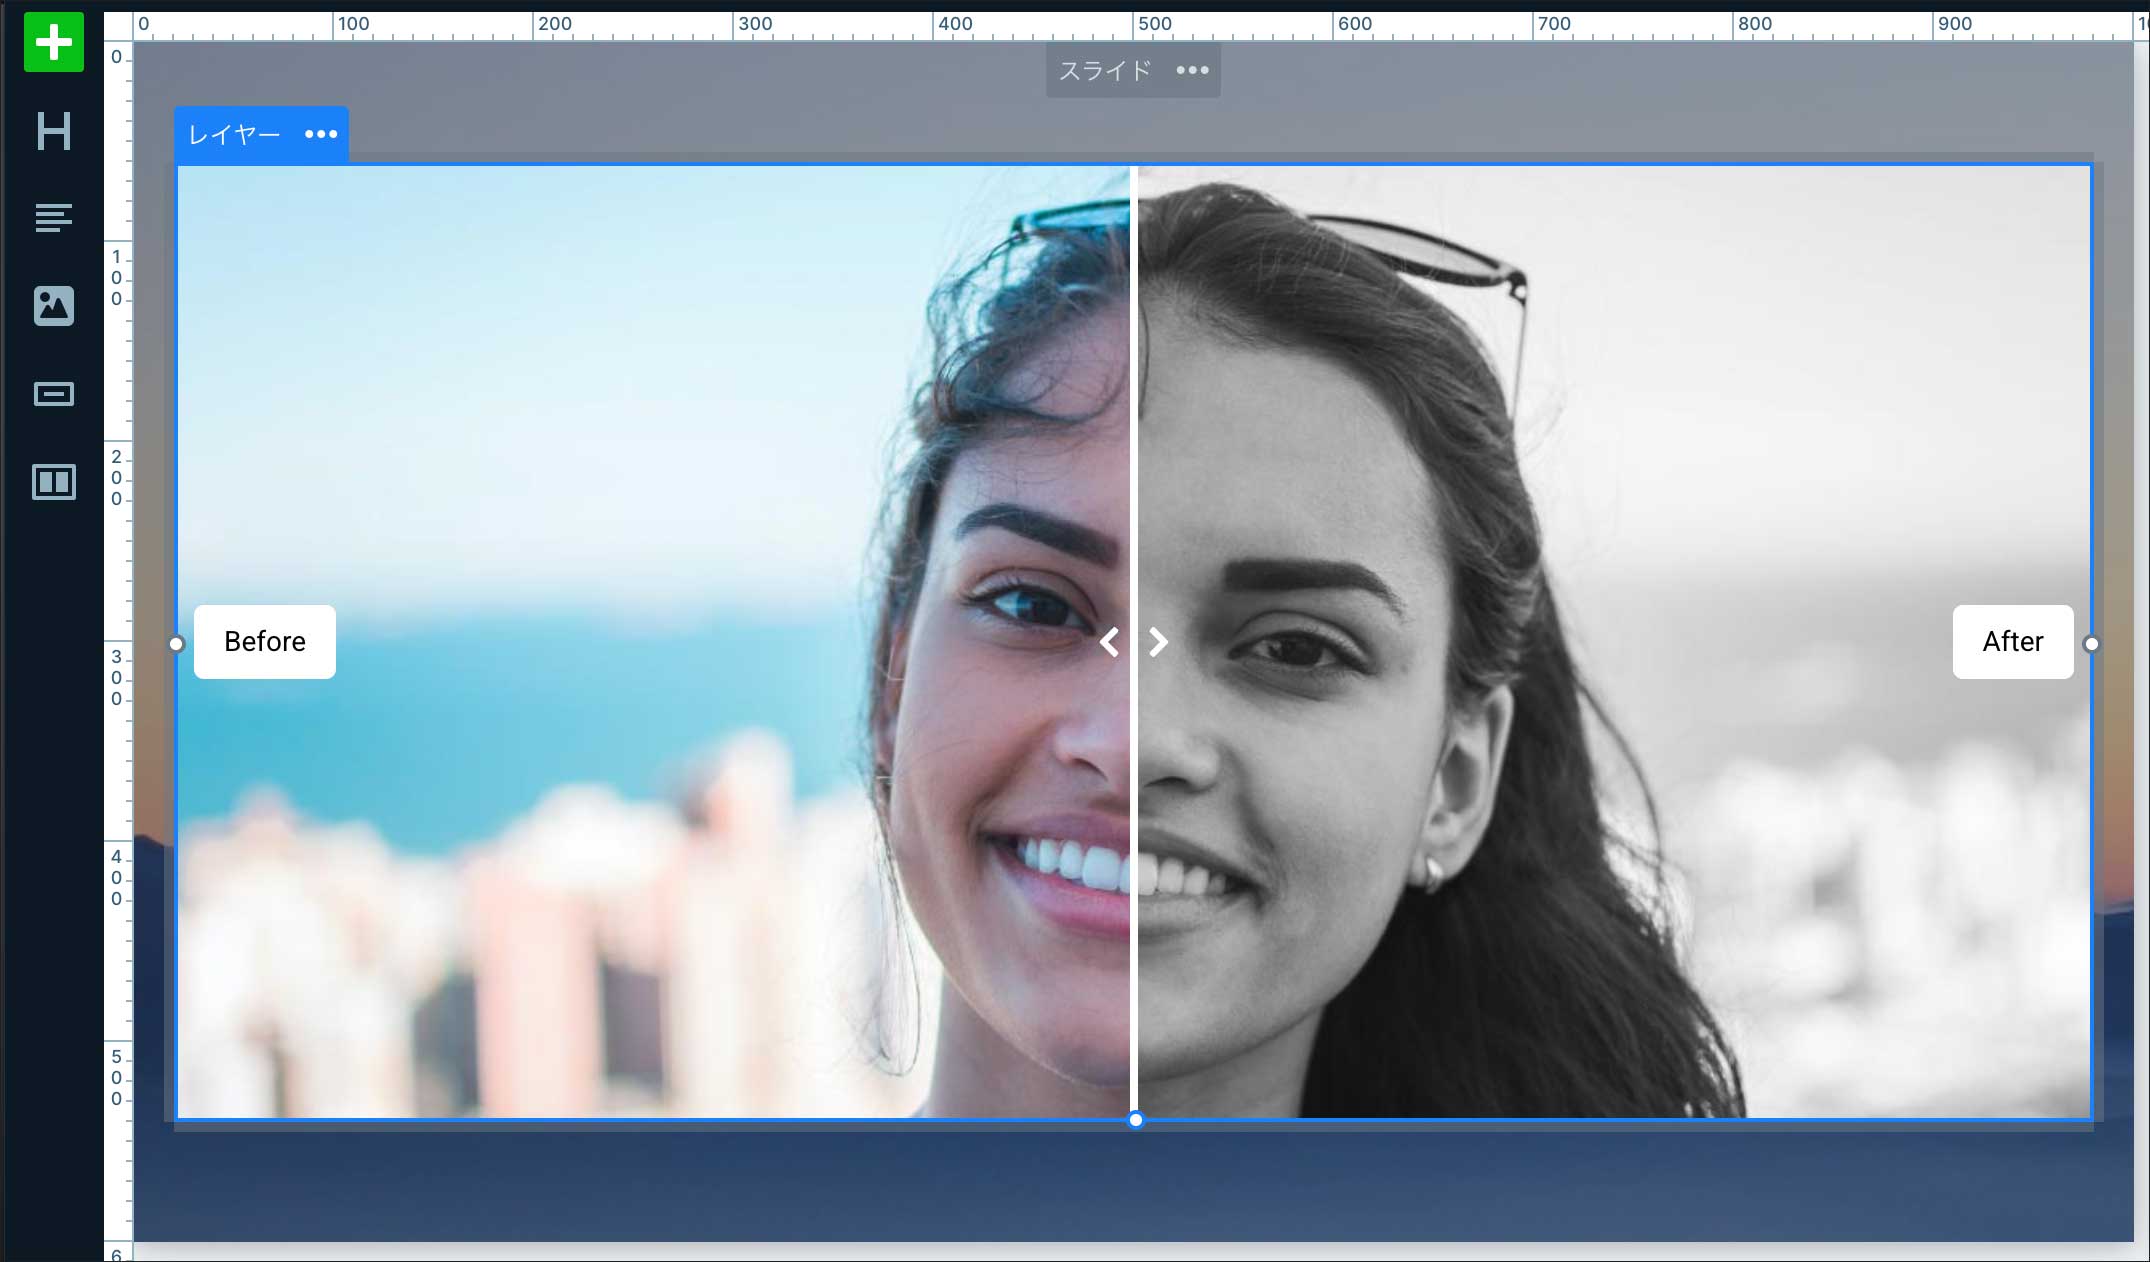
Task: Select the レイヤー label tab
Action: (234, 134)
